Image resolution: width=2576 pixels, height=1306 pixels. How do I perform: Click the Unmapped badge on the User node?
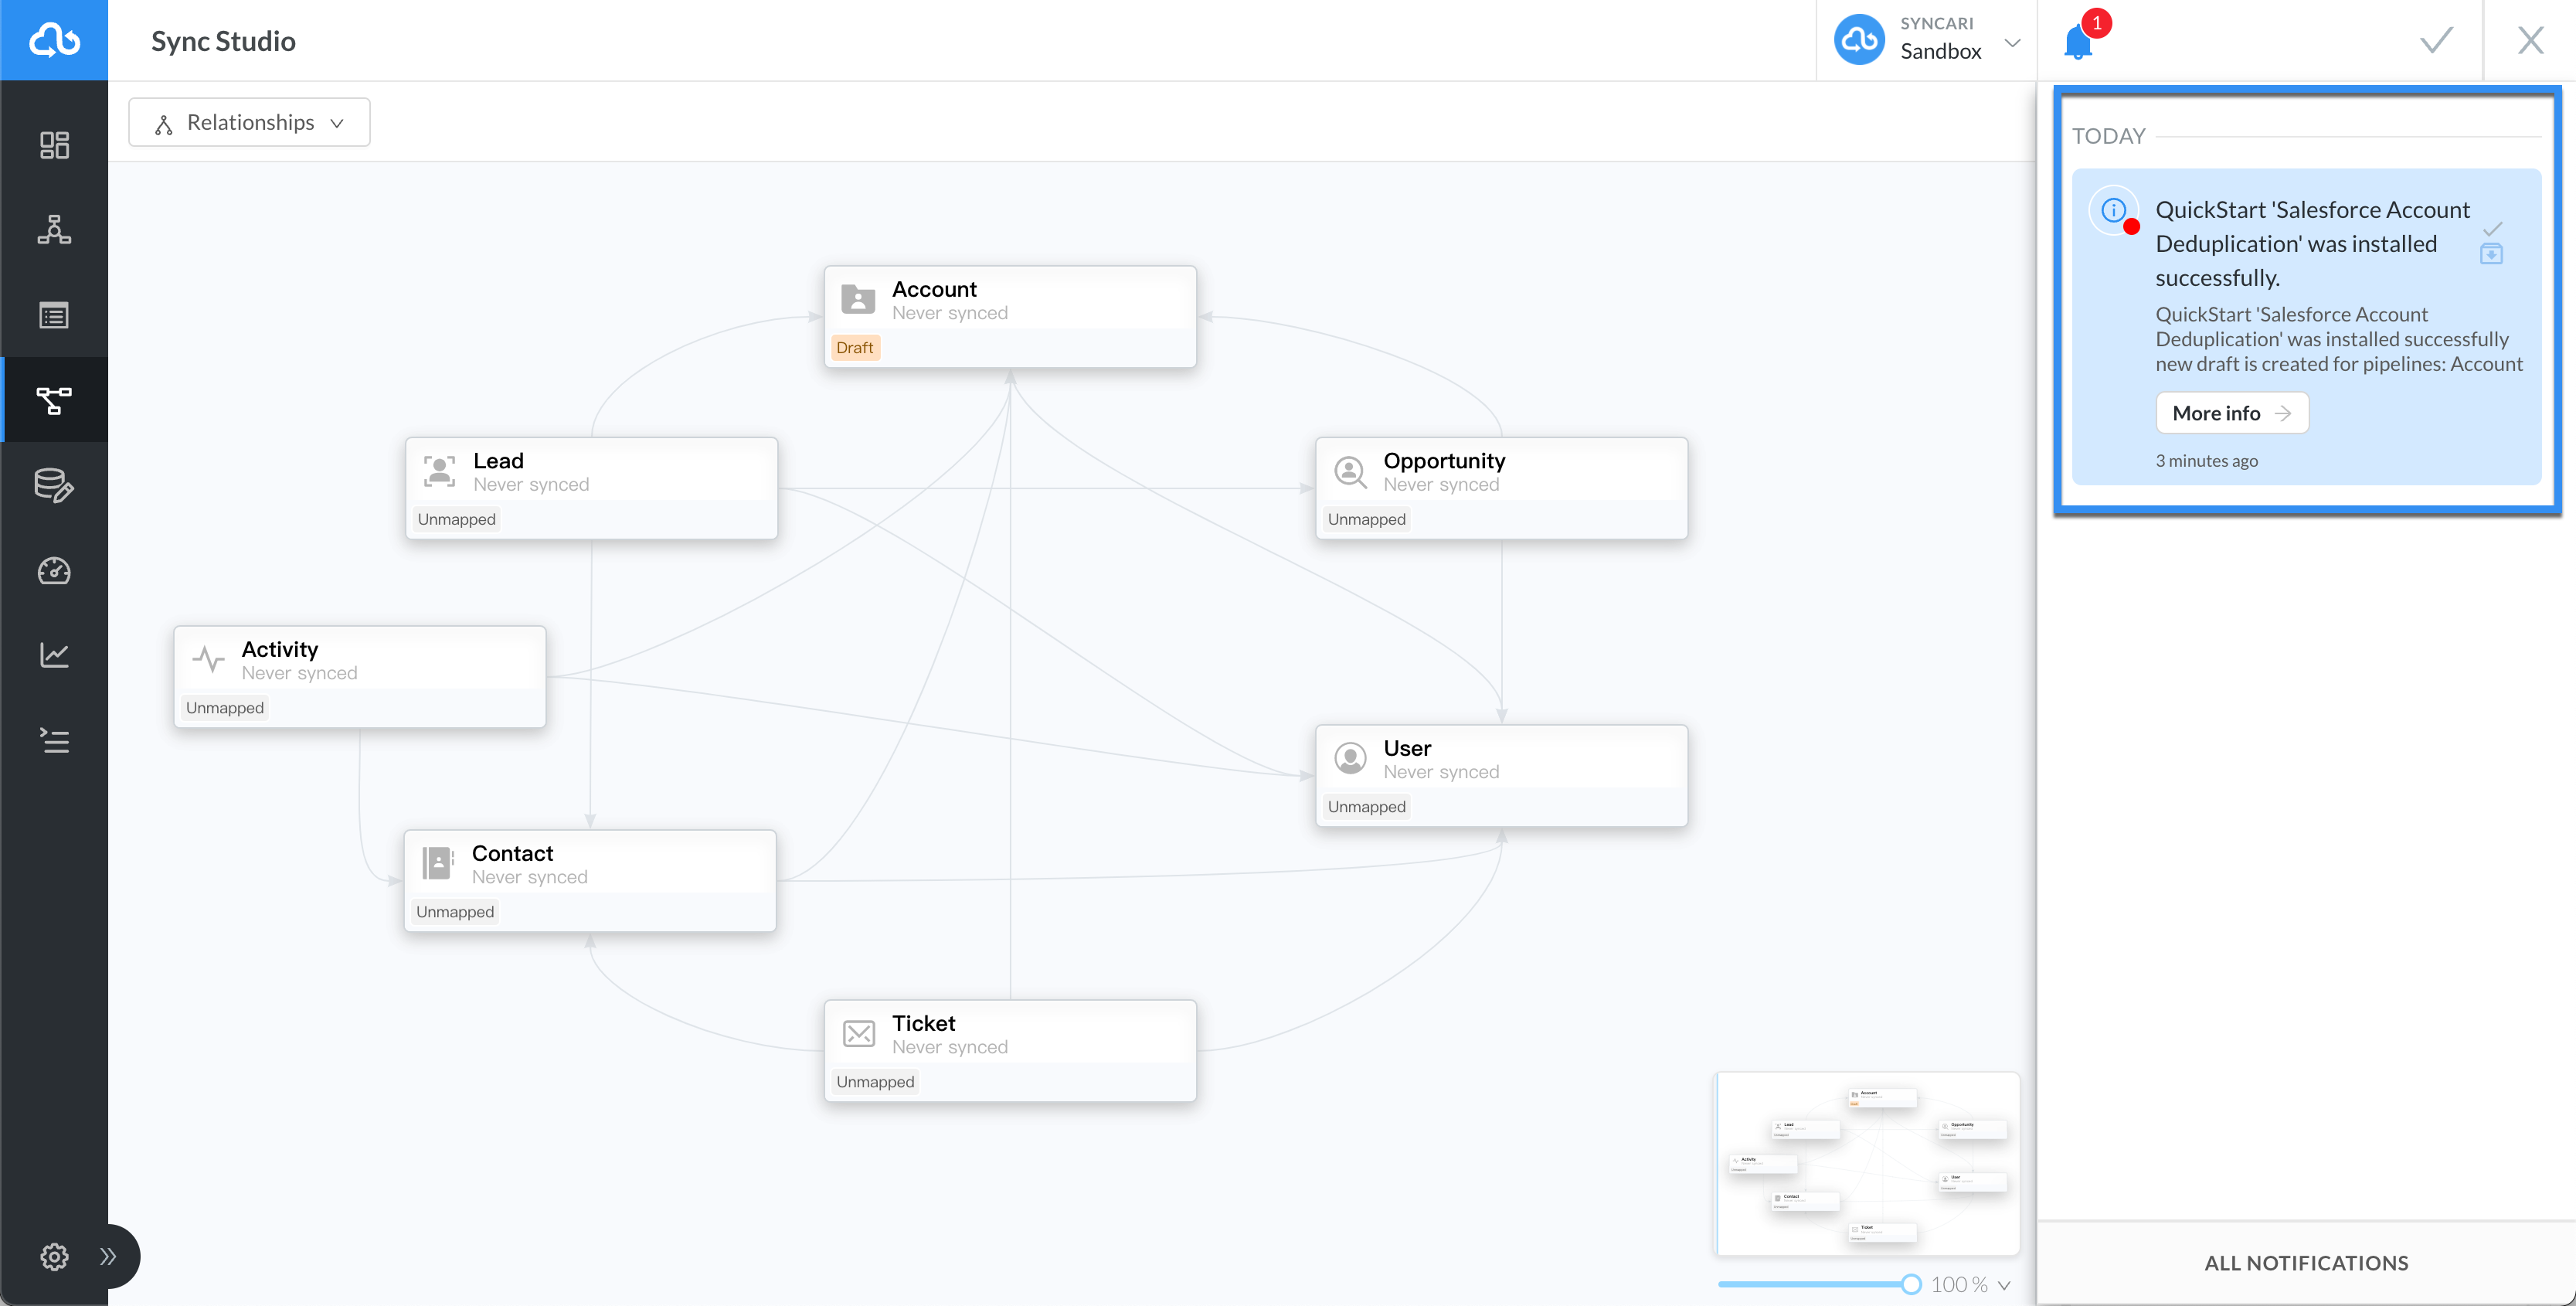(x=1367, y=807)
